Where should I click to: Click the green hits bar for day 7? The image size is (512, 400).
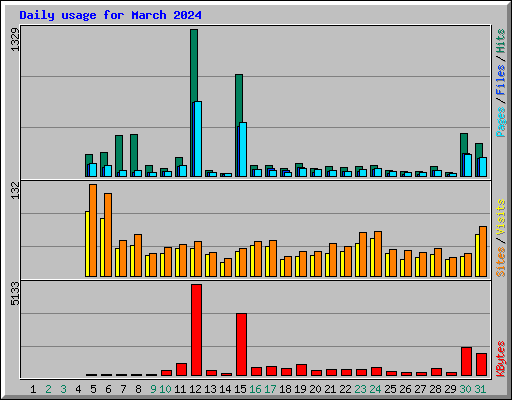[x=119, y=153]
